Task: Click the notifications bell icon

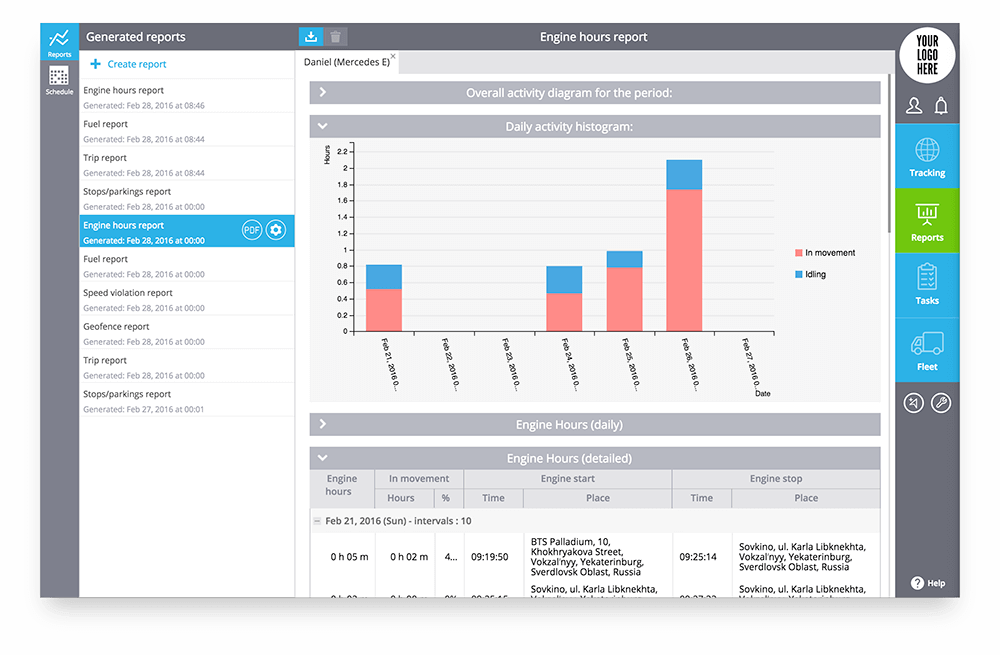Action: pos(941,106)
